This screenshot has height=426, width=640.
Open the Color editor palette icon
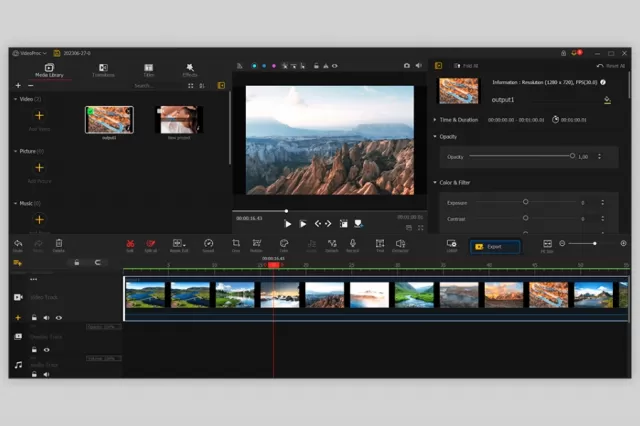tap(284, 245)
